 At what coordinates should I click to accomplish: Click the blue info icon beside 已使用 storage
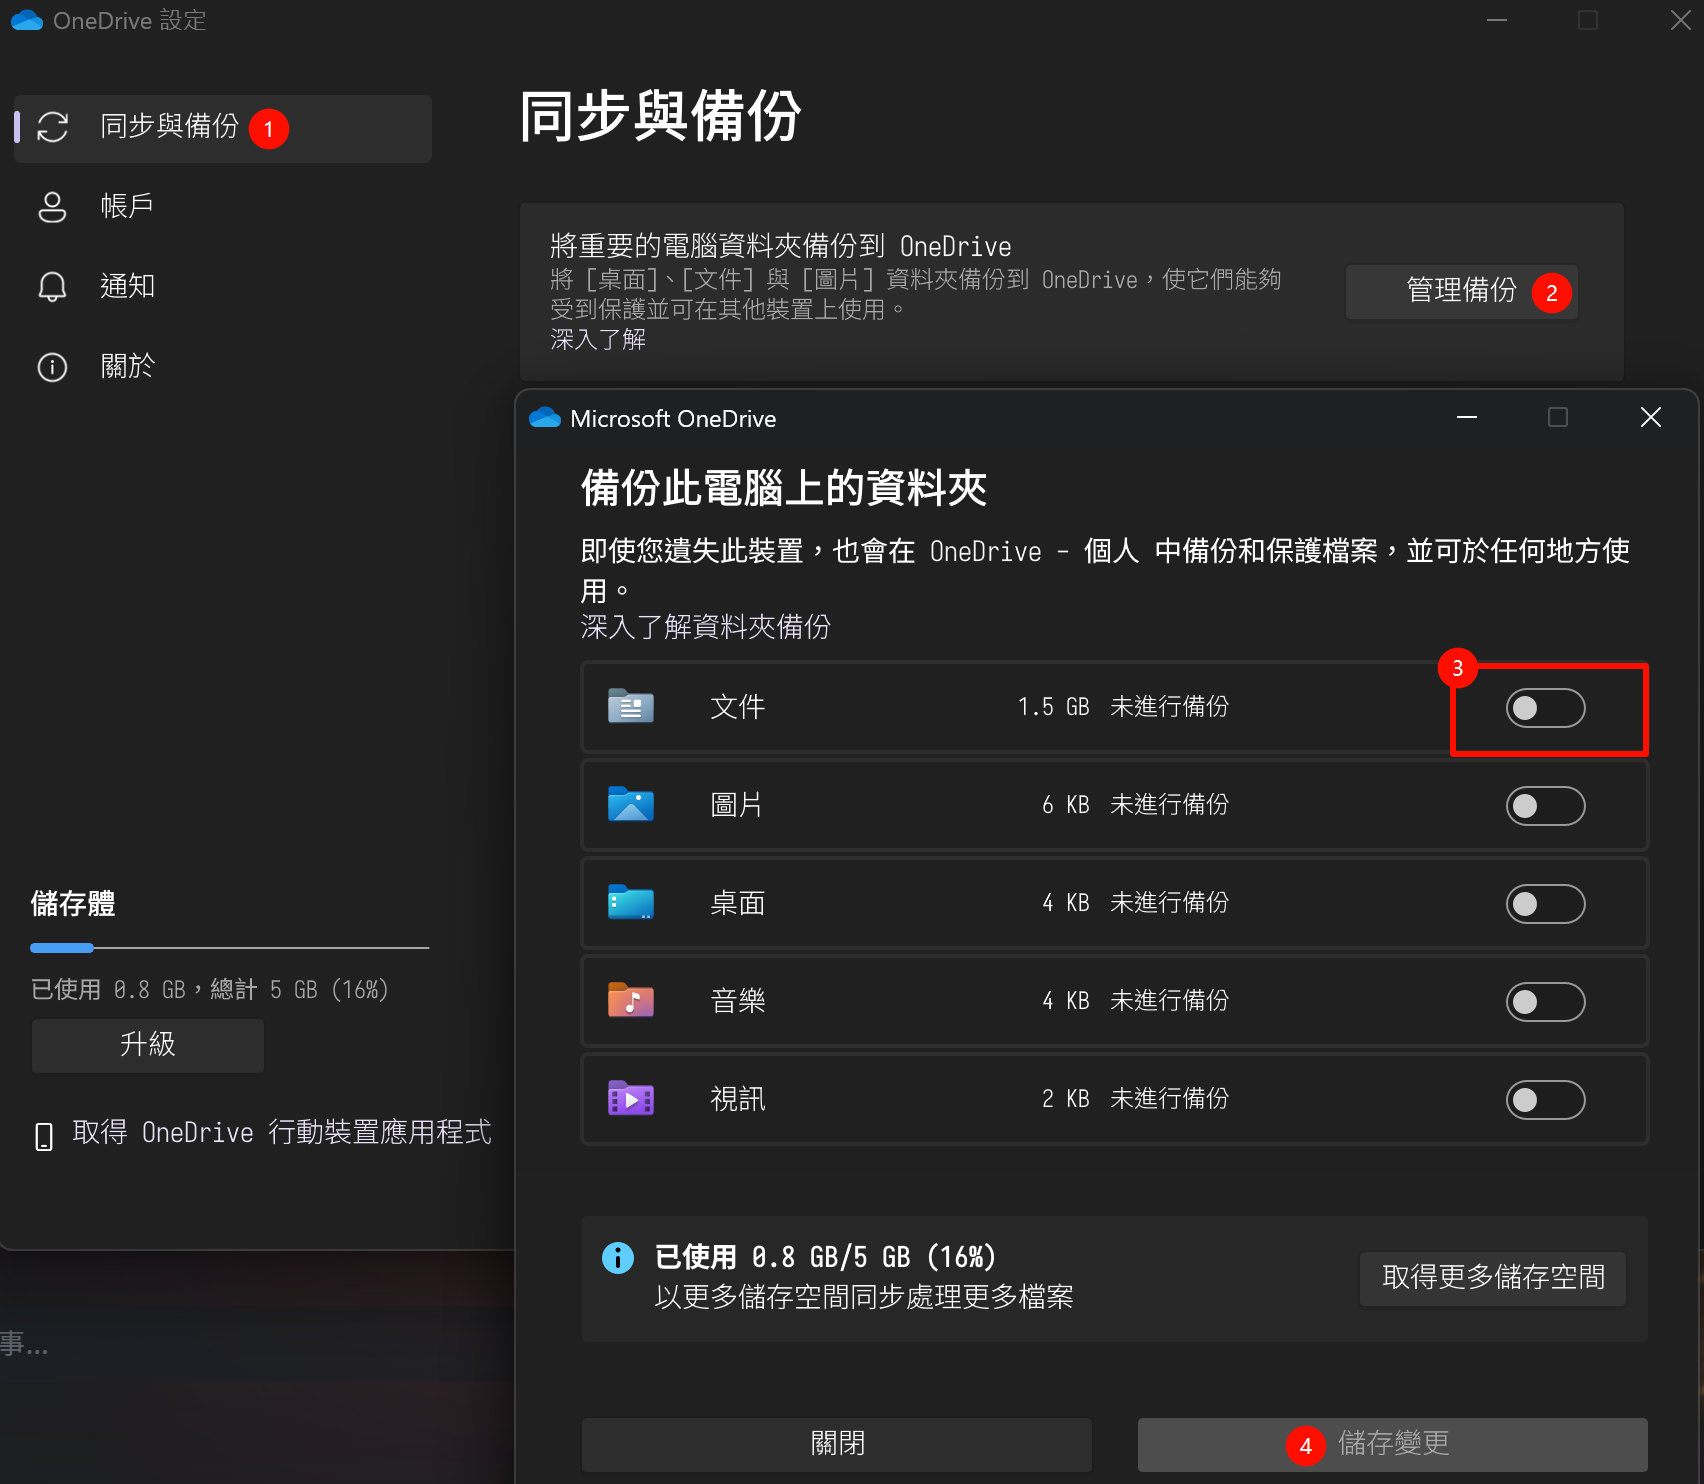point(618,1257)
